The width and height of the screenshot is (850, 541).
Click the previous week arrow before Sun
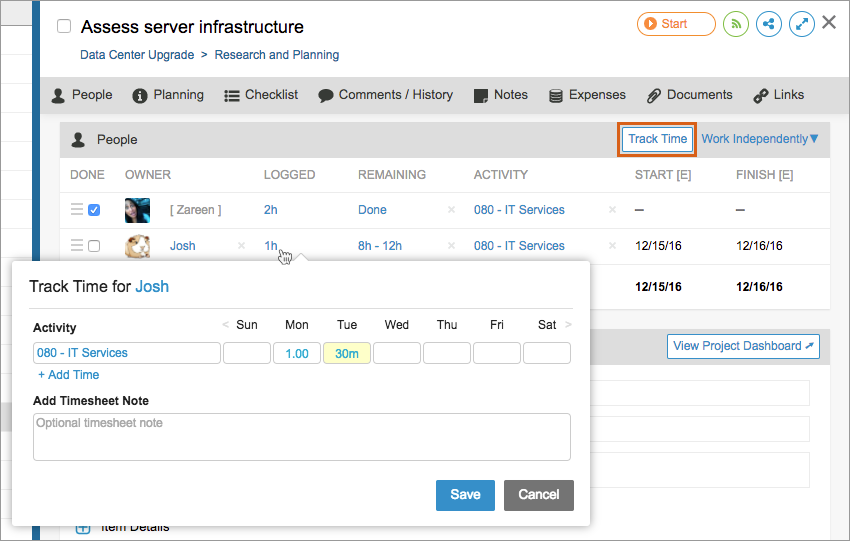[225, 324]
